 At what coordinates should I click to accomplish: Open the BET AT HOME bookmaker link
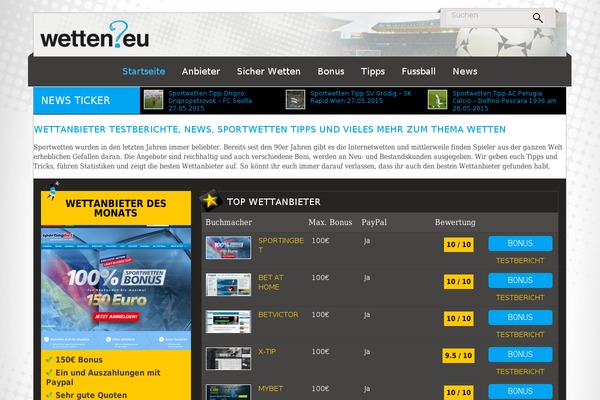tap(271, 282)
